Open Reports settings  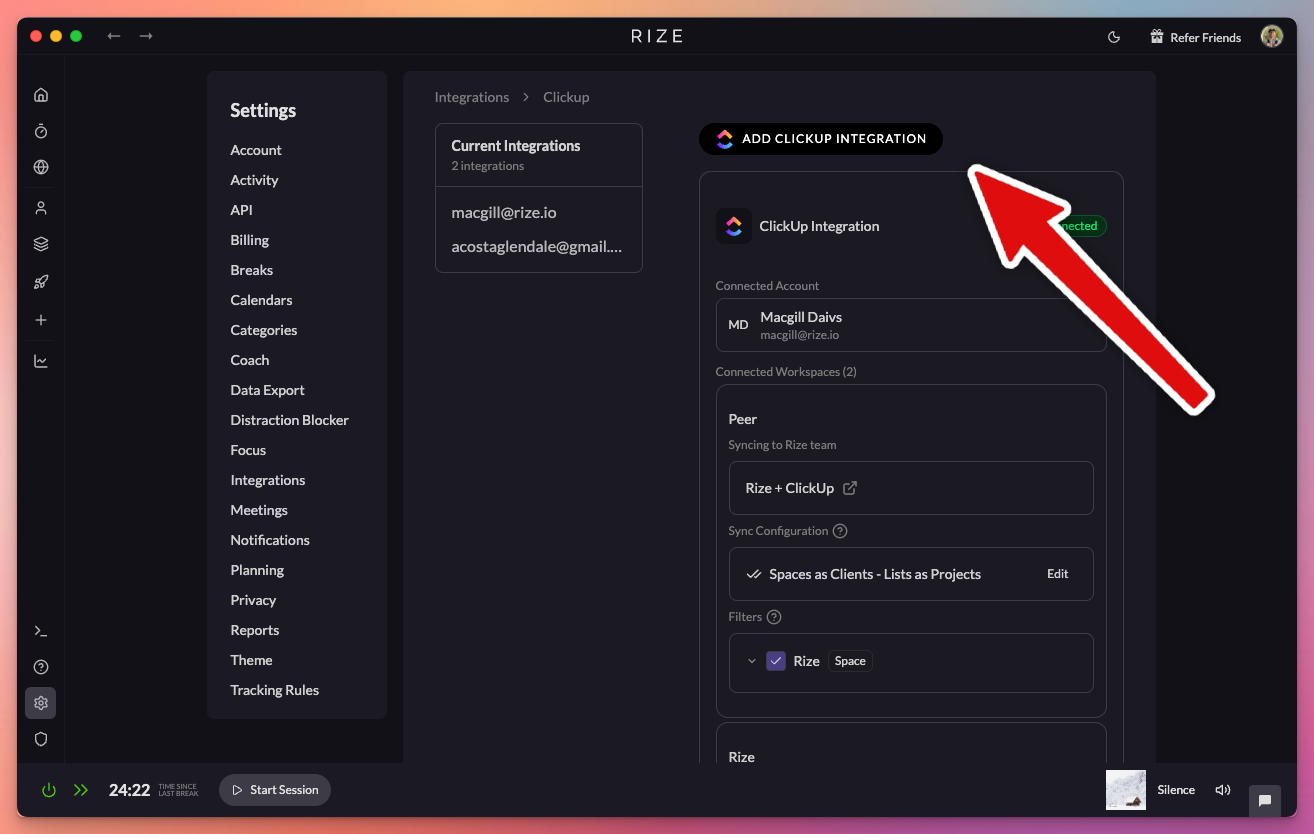[x=254, y=630]
